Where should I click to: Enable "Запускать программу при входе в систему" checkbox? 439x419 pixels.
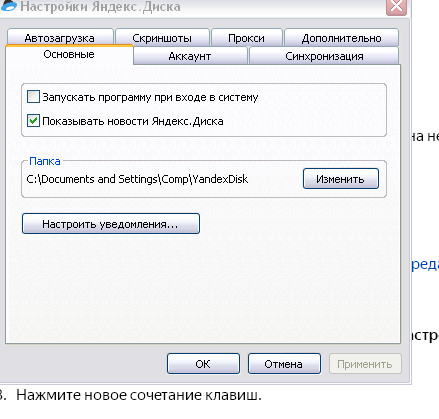pyautogui.click(x=33, y=97)
